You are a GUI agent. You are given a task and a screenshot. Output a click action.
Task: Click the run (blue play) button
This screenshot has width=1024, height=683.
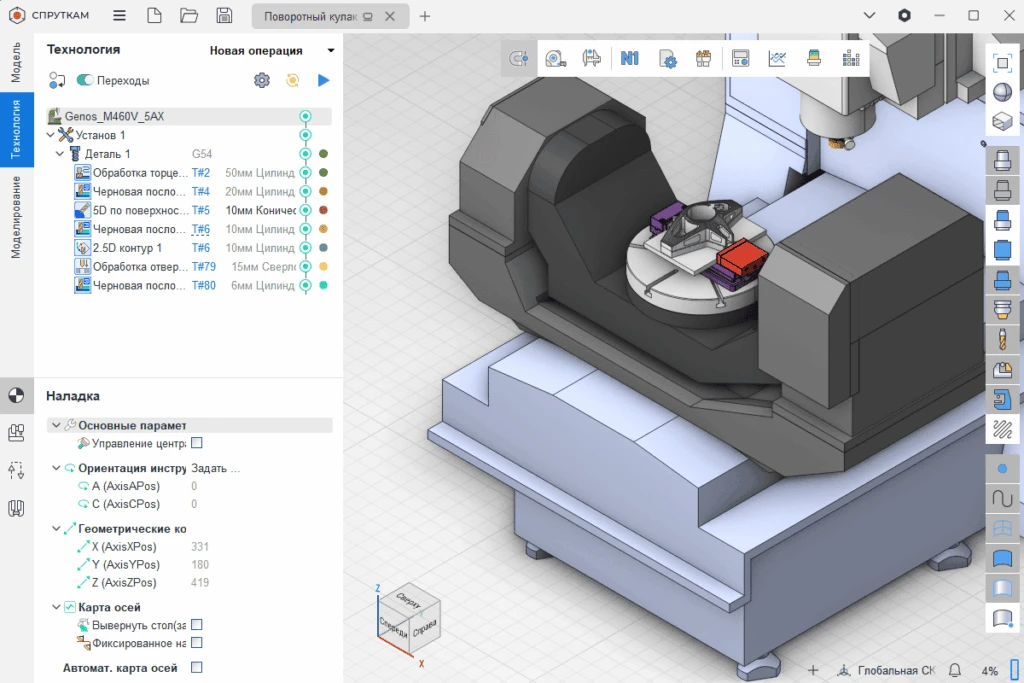(x=323, y=80)
